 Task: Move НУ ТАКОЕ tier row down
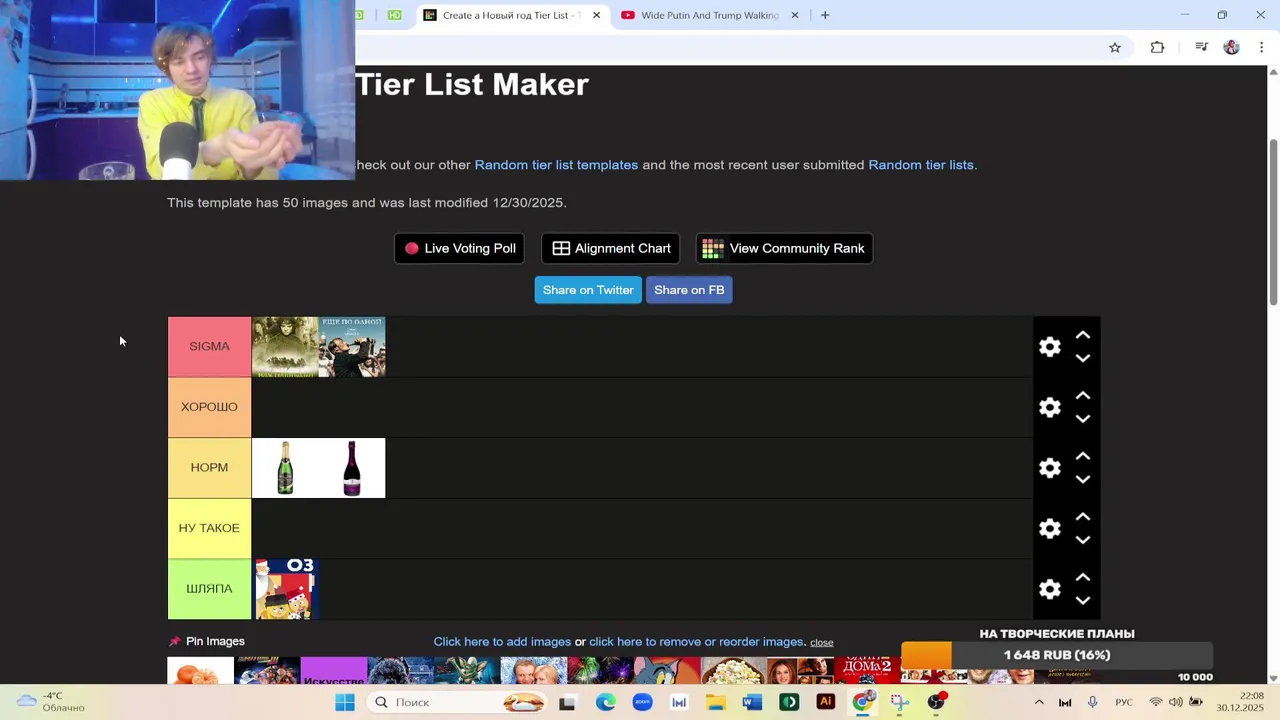coord(1082,540)
